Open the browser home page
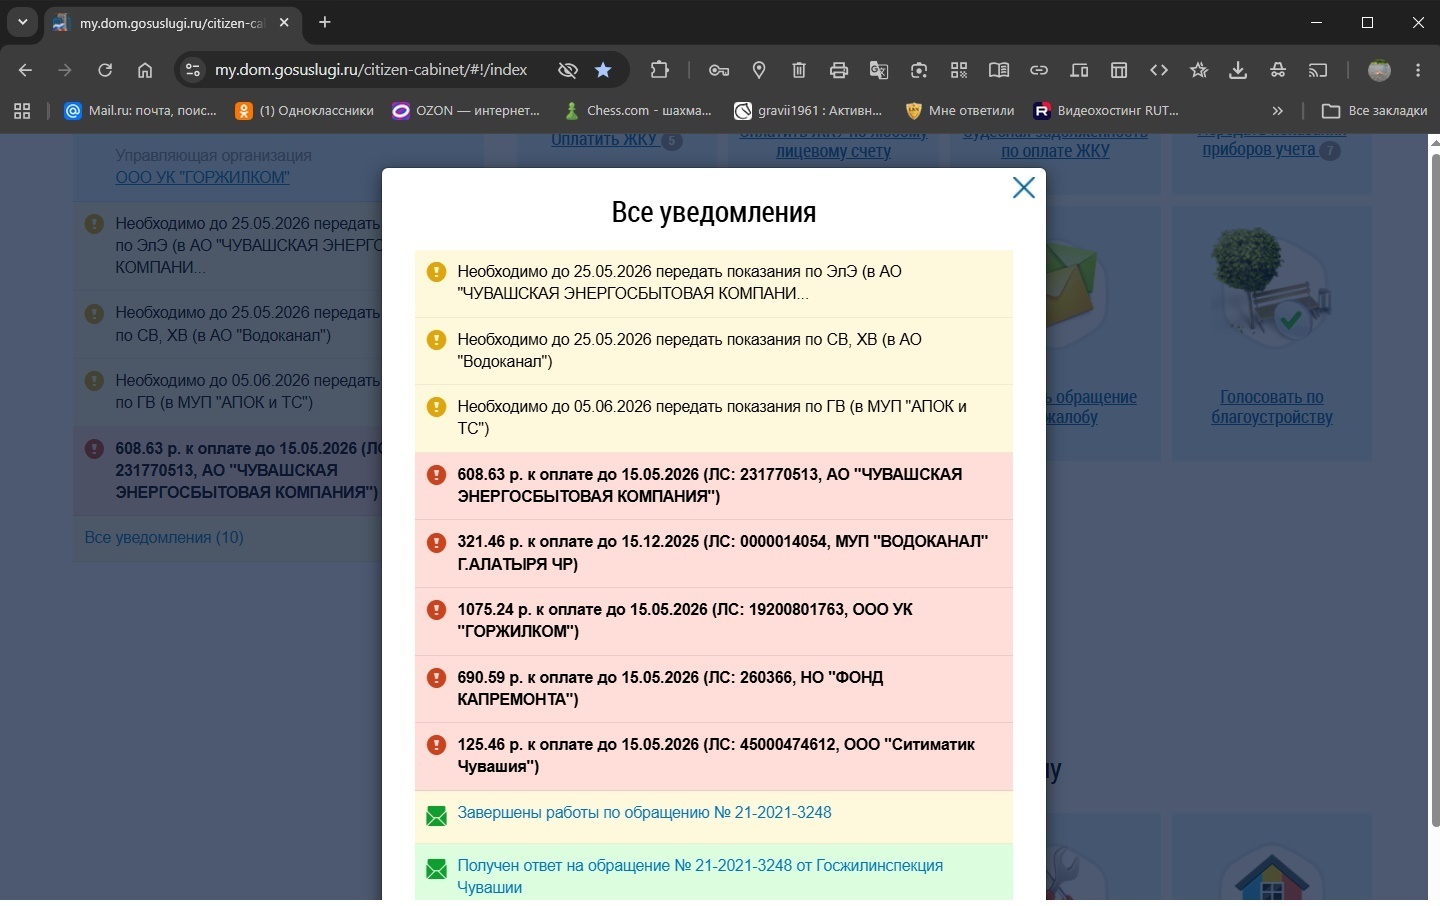Viewport: 1440px width, 906px height. point(145,70)
